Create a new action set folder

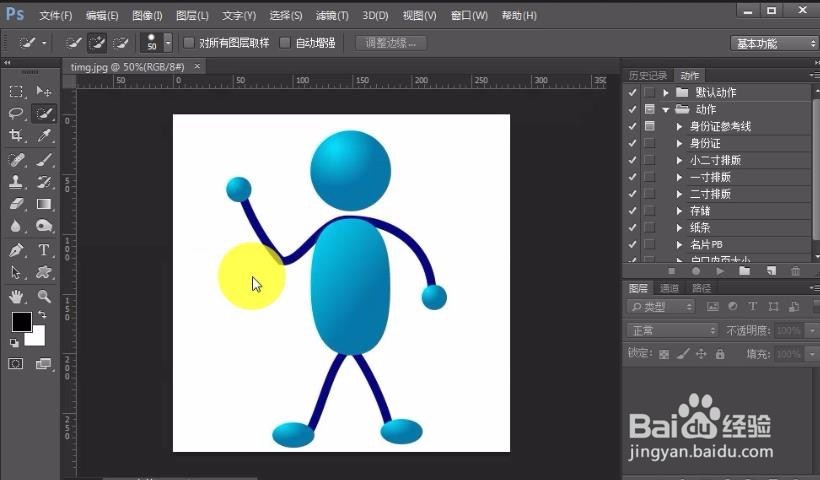(744, 271)
